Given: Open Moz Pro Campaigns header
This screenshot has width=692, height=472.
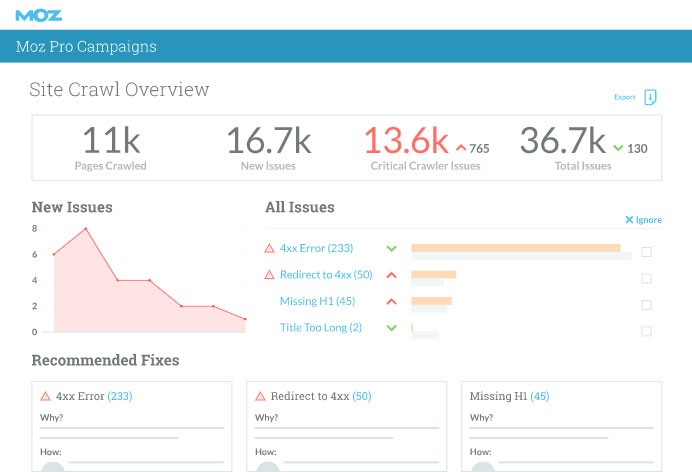Looking at the screenshot, I should [x=87, y=47].
